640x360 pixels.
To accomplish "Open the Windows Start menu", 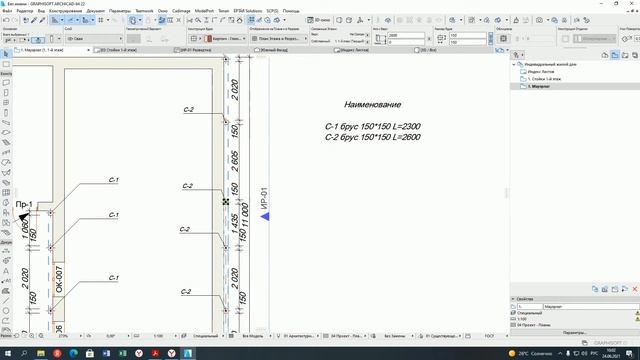I will [x=8, y=353].
